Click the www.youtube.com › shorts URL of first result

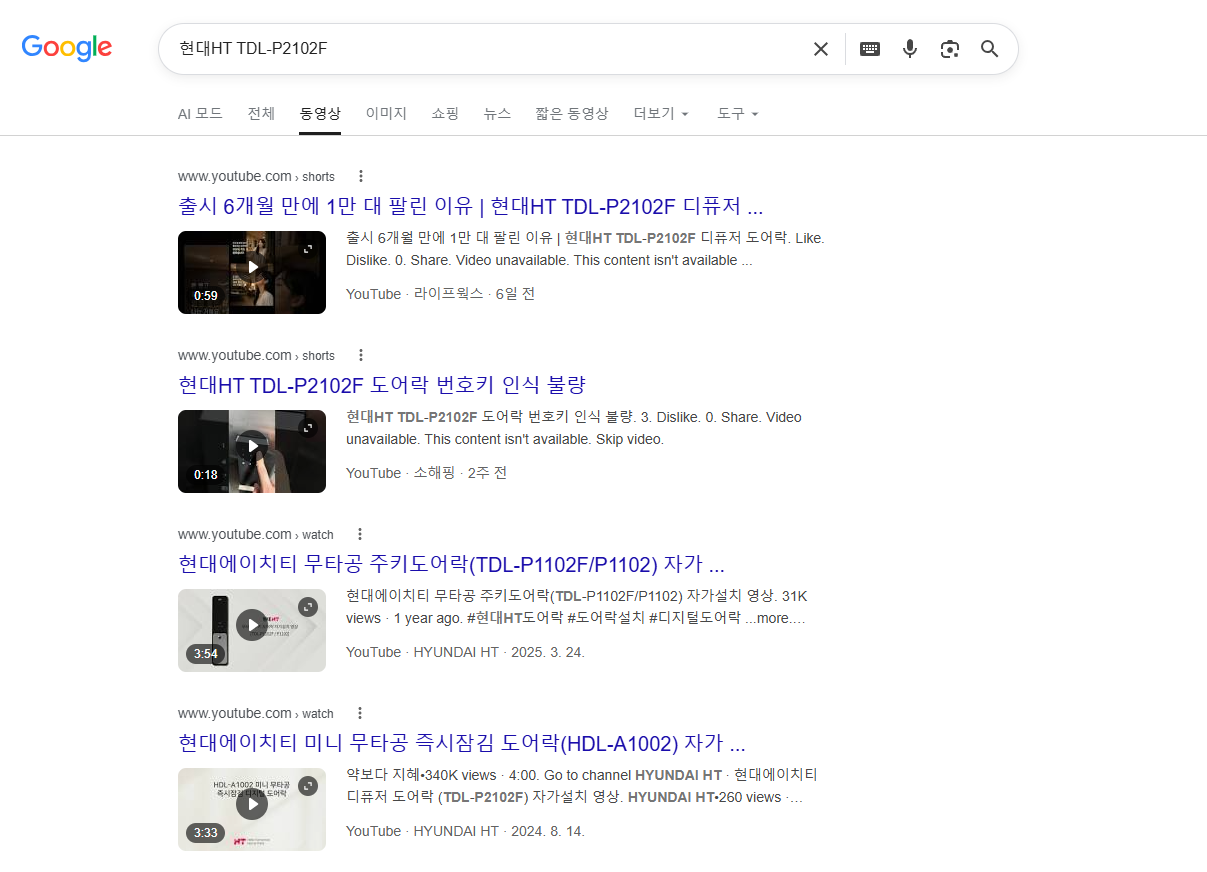pyautogui.click(x=256, y=176)
